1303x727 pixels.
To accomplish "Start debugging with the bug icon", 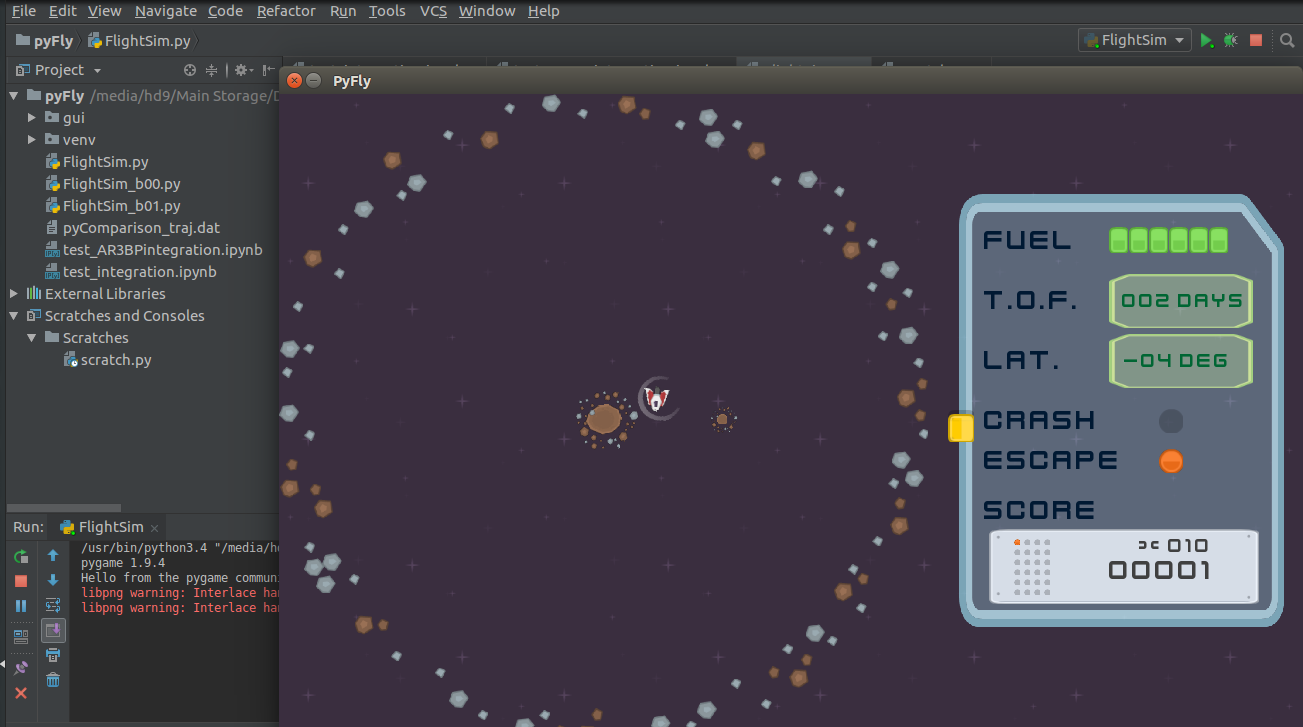I will 1231,40.
